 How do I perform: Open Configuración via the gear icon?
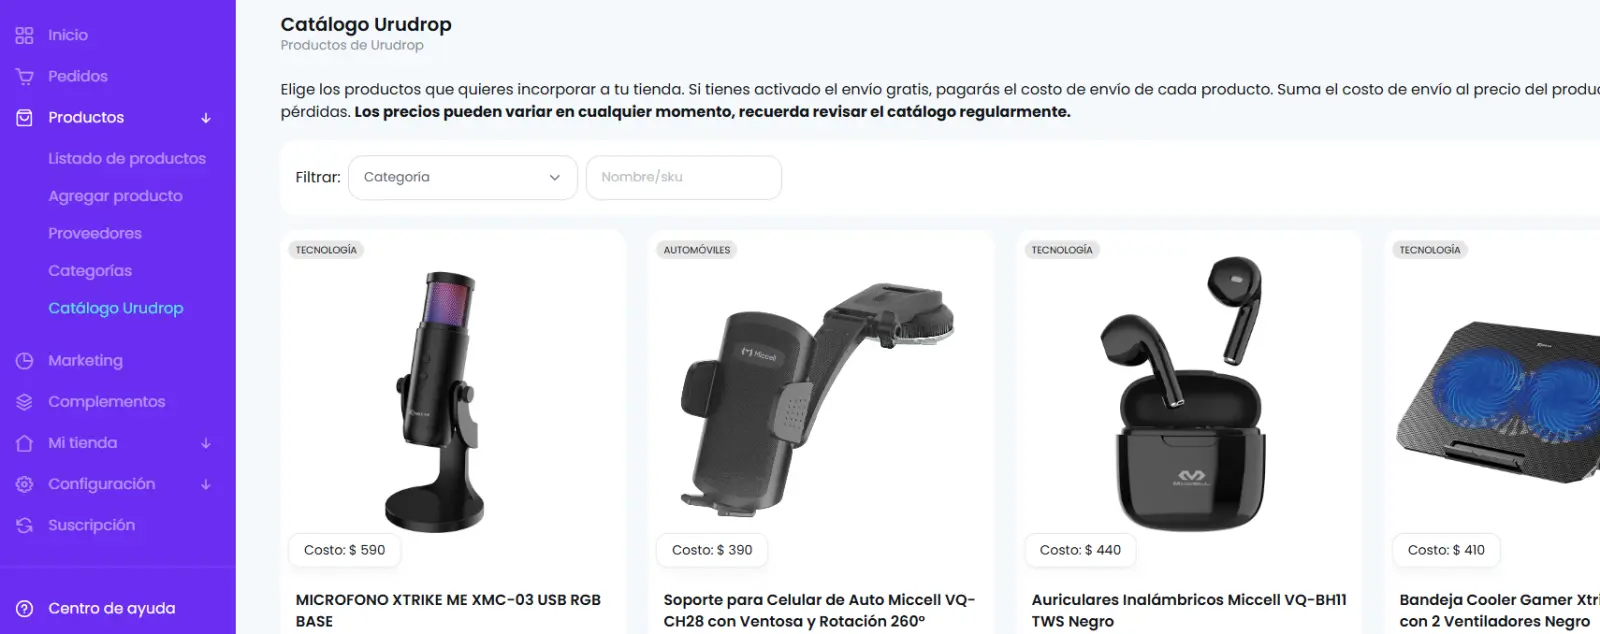[24, 484]
